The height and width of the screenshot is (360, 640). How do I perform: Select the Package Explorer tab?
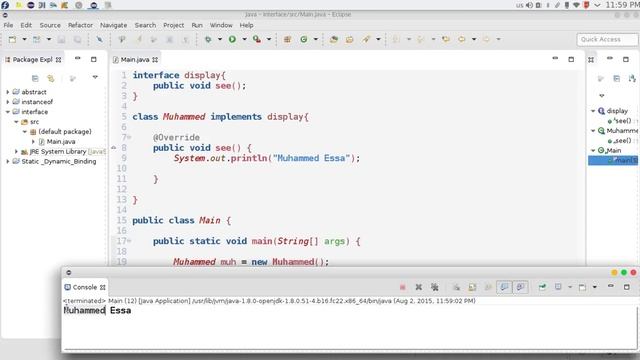click(33, 60)
